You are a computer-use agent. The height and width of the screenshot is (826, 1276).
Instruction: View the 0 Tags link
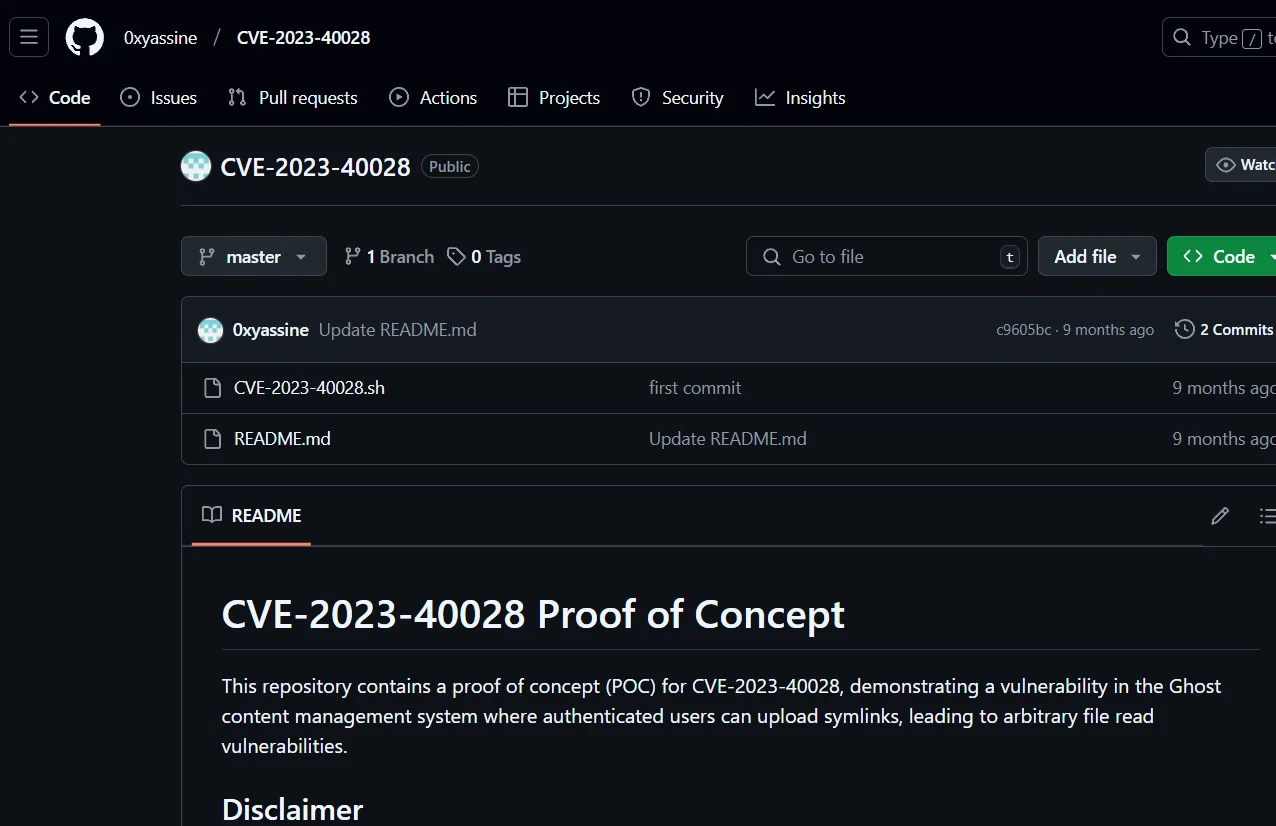[x=484, y=257]
